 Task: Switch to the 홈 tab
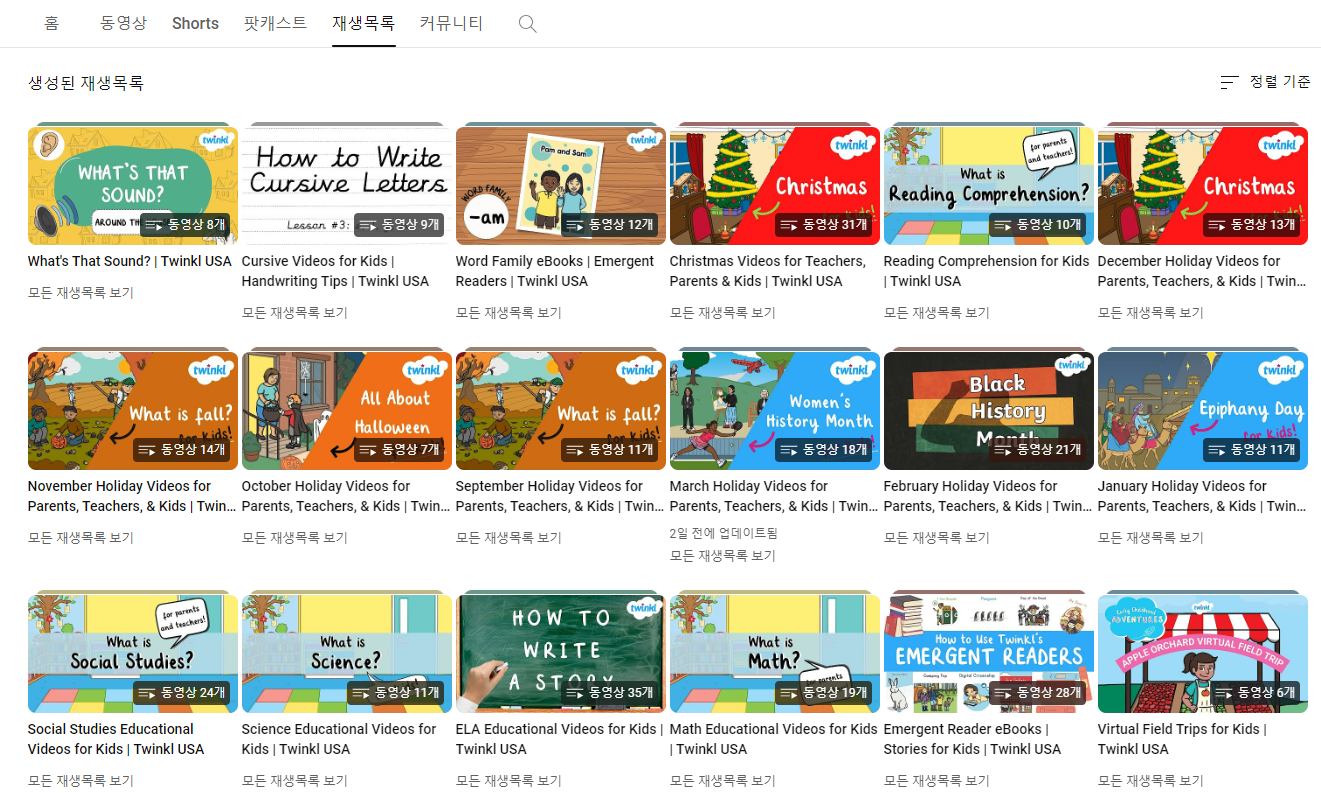pos(52,23)
